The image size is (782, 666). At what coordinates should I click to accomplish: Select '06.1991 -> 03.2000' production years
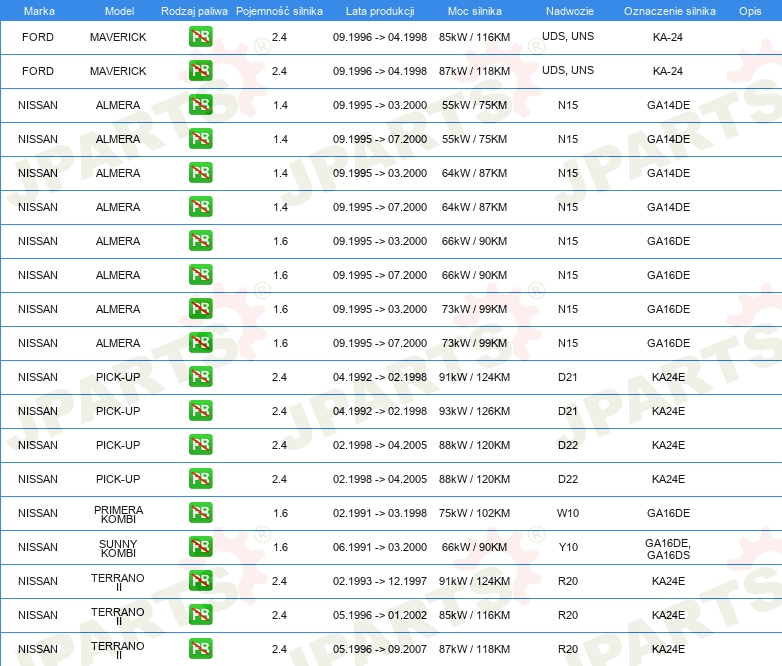380,547
